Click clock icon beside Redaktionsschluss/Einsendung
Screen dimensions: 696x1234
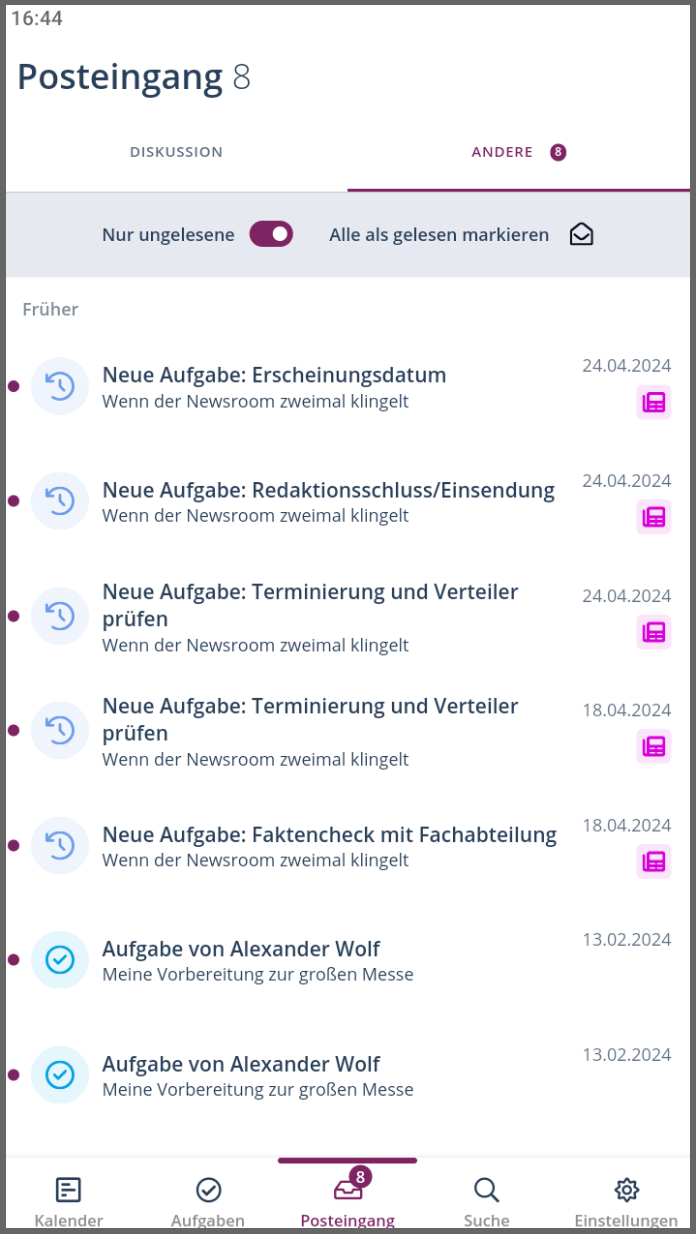point(60,501)
